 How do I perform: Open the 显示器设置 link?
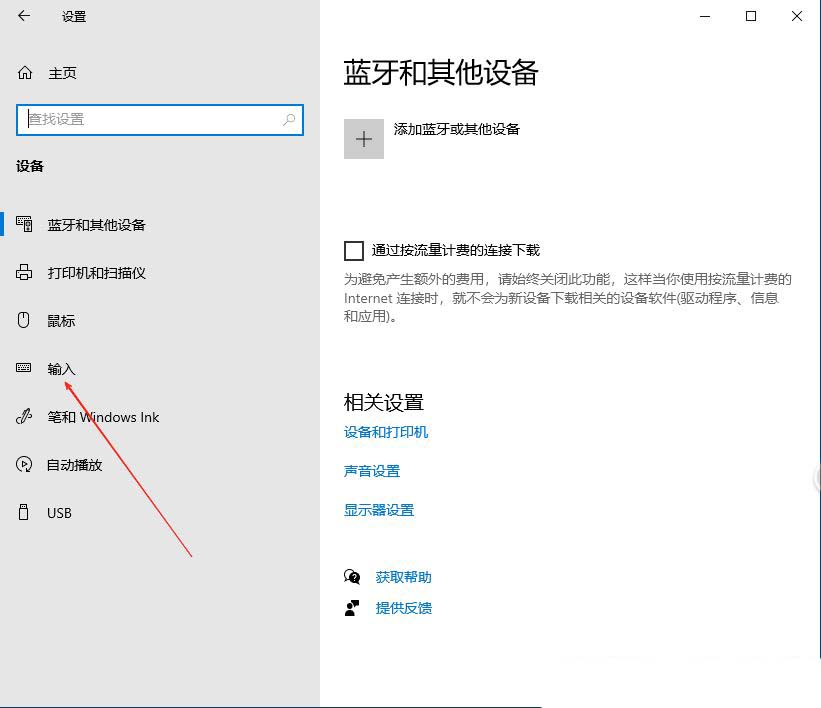click(379, 510)
